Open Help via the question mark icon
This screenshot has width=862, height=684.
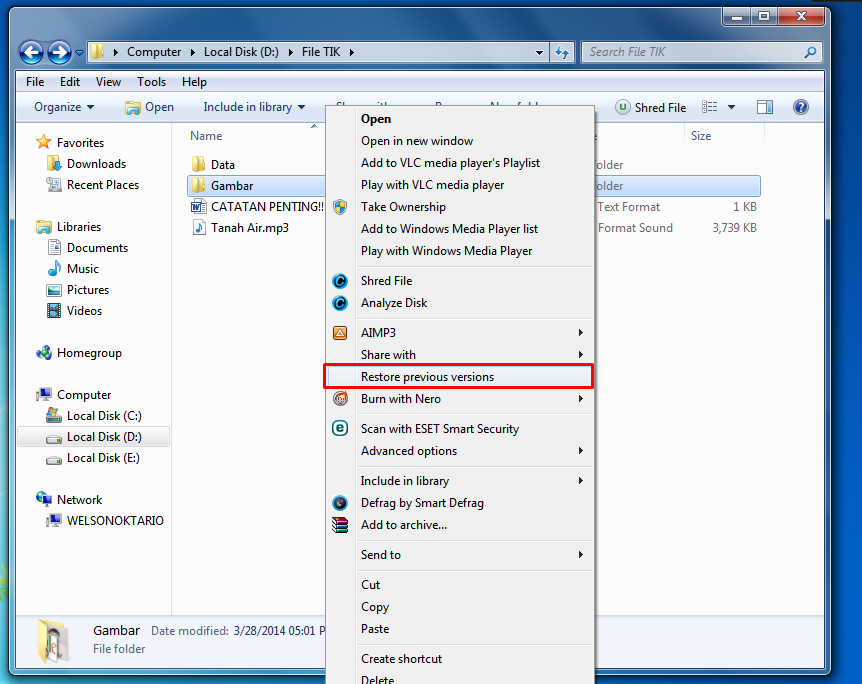801,107
